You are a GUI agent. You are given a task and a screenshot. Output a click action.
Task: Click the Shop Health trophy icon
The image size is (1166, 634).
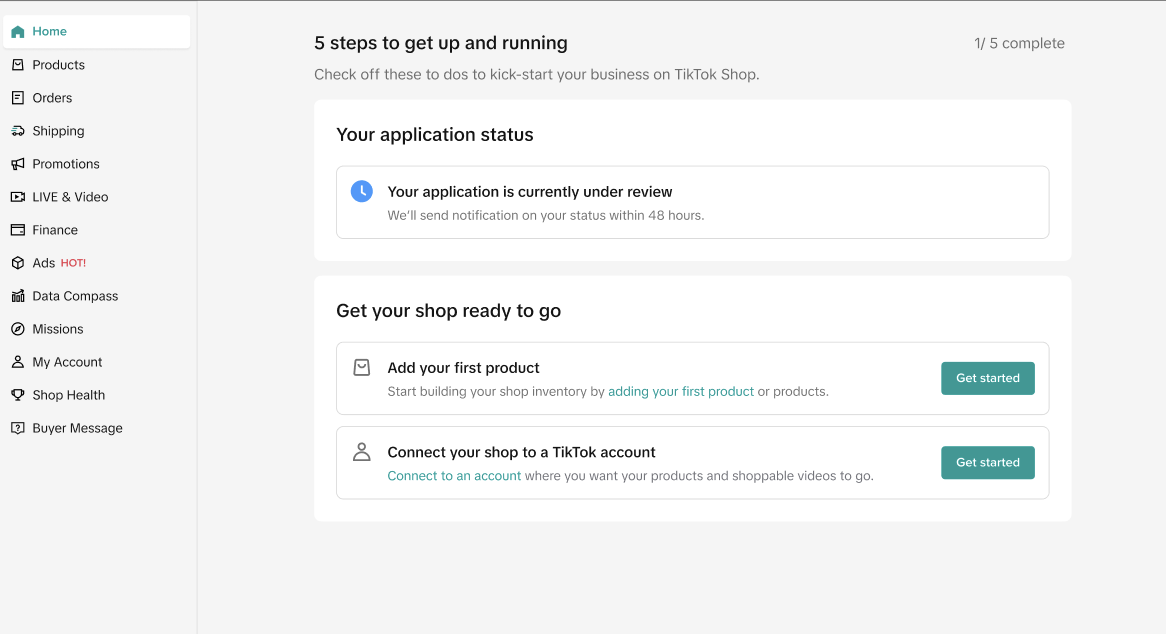tap(18, 395)
